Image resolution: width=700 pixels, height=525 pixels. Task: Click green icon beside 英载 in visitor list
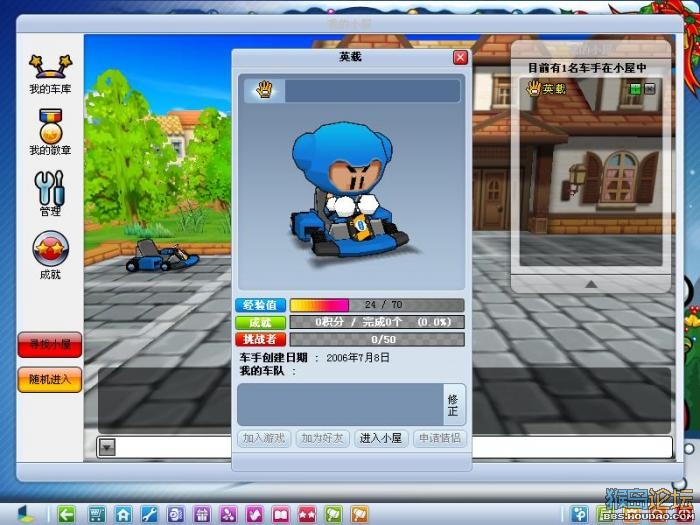635,89
